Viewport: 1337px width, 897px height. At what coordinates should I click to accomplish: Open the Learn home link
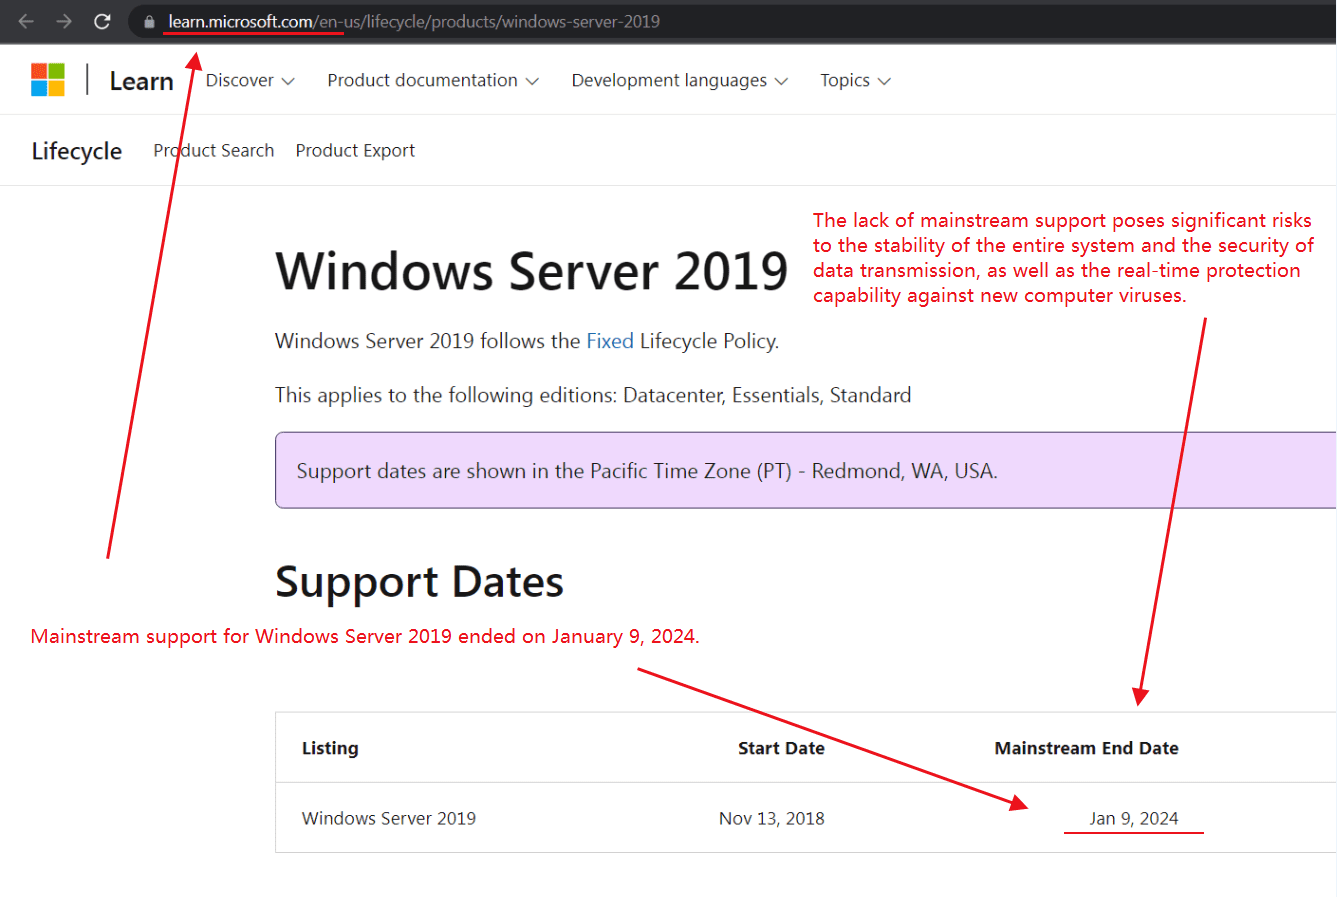[x=141, y=81]
